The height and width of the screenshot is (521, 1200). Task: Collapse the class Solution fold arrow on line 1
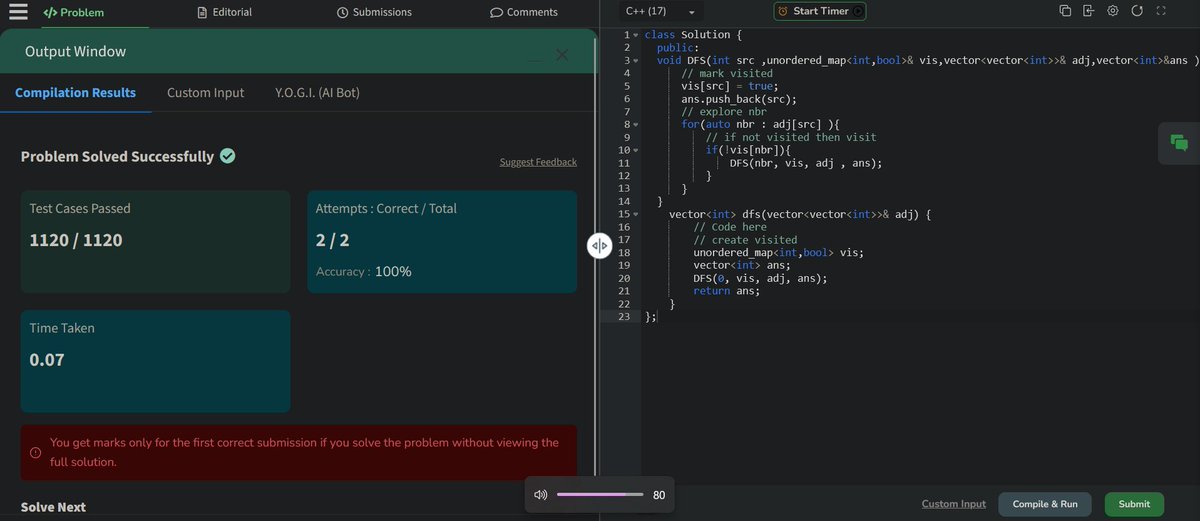636,36
